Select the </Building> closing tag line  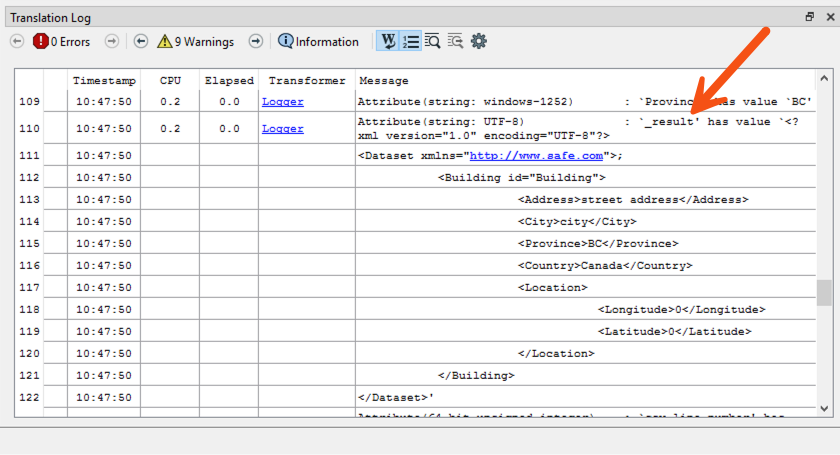click(x=476, y=375)
